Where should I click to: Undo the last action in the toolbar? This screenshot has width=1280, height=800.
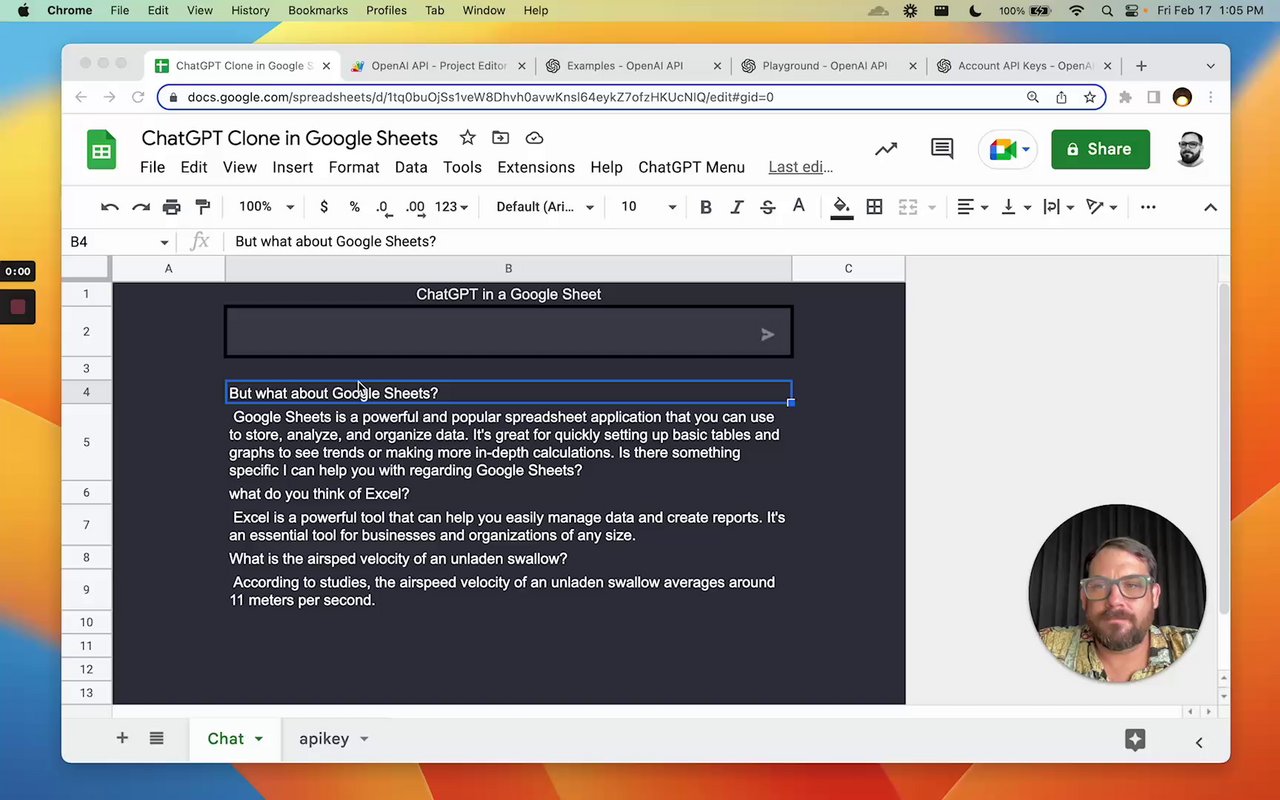click(x=110, y=207)
